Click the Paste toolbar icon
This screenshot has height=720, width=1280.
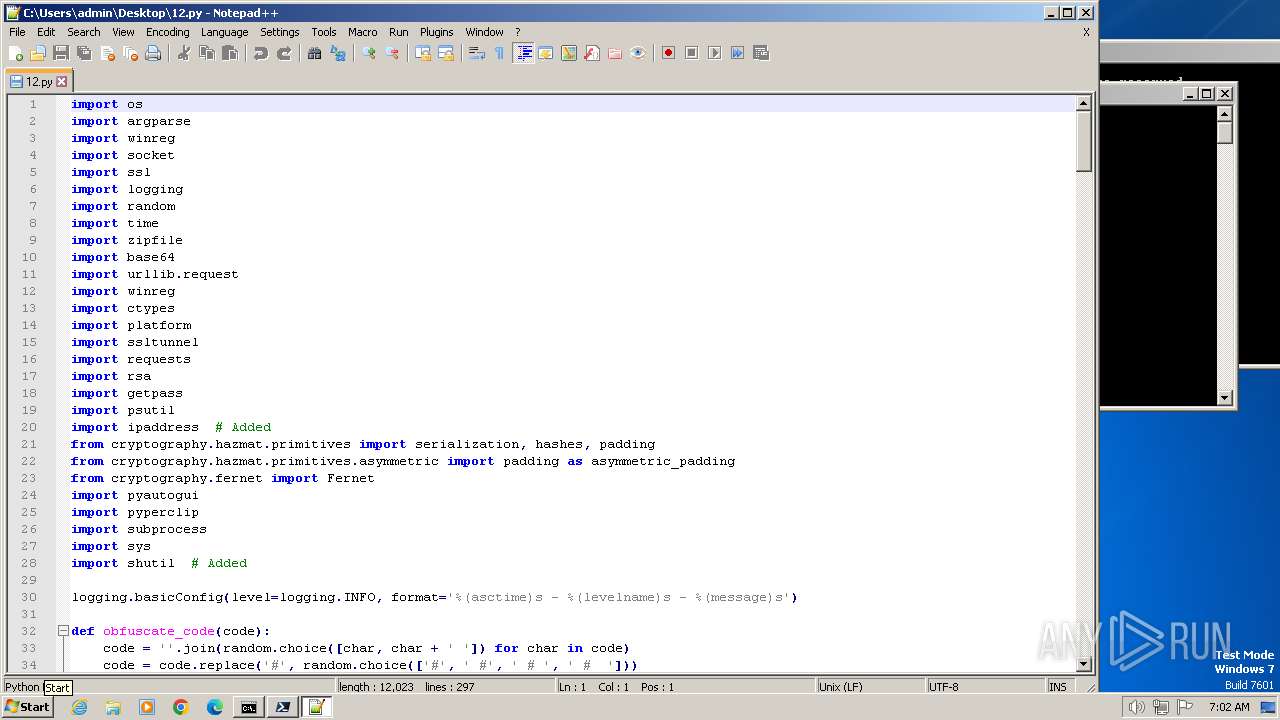(229, 53)
